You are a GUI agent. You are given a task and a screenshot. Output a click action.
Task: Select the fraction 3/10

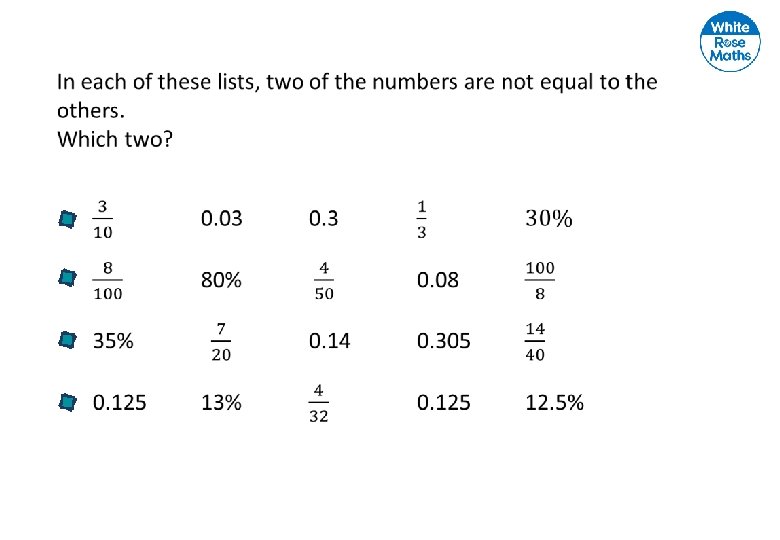point(102,219)
